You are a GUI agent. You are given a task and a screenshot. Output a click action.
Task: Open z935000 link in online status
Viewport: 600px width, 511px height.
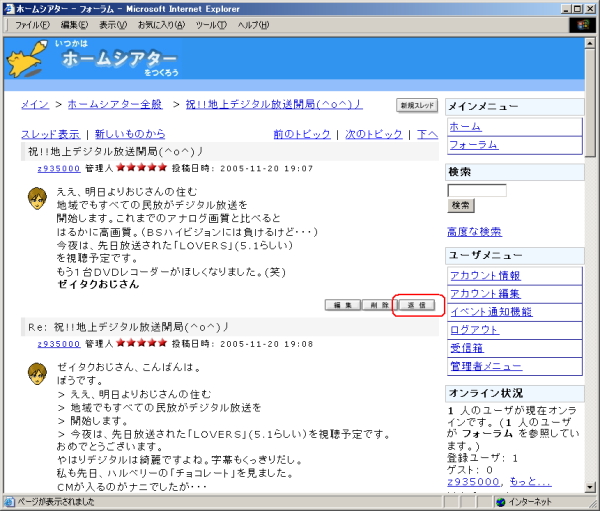click(473, 482)
